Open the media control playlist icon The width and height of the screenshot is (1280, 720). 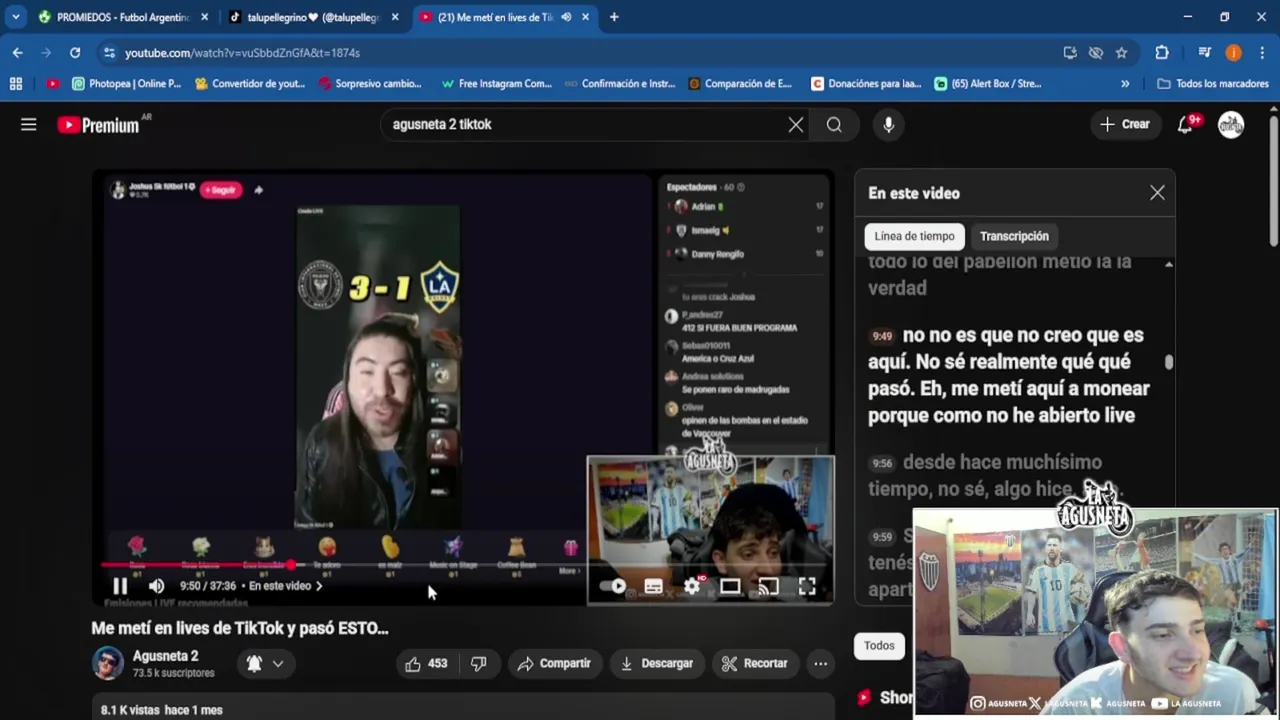pyautogui.click(x=1205, y=52)
